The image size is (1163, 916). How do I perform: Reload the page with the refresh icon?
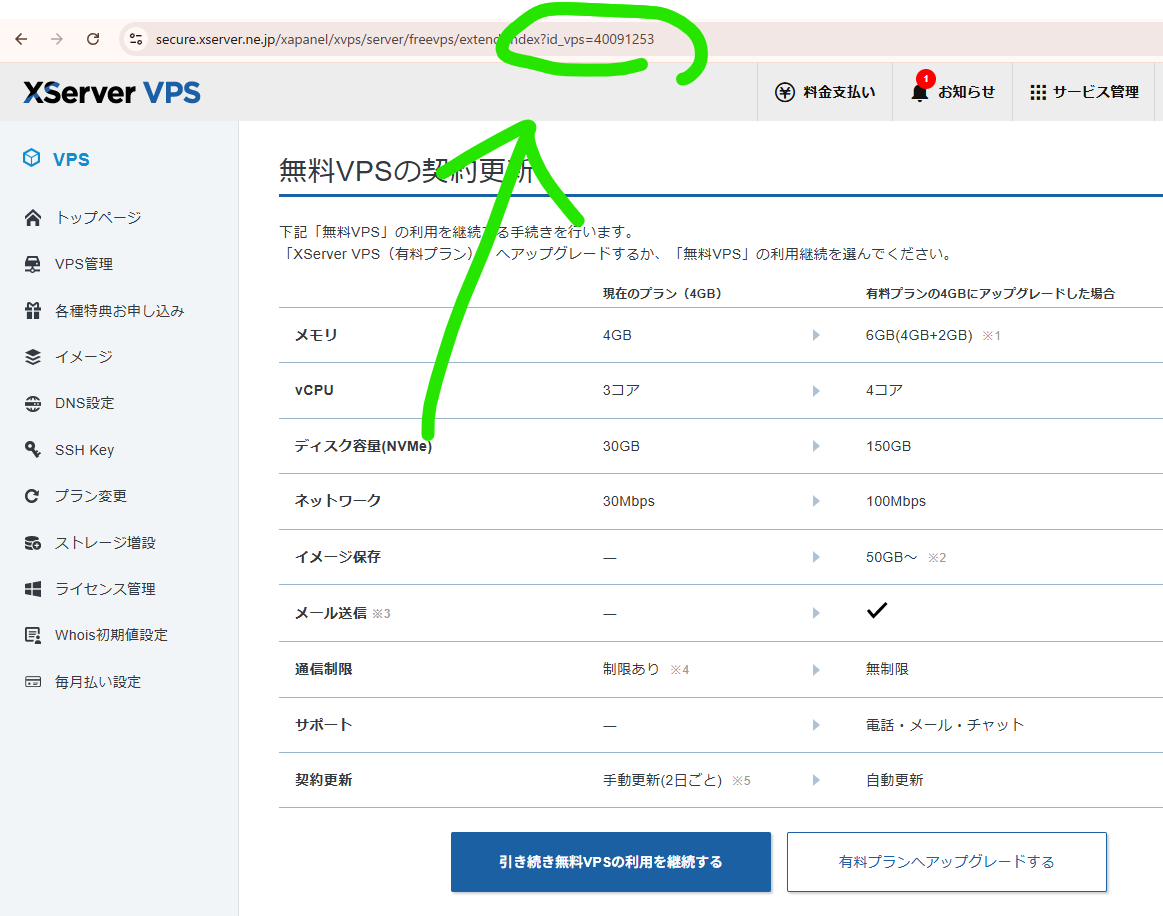(x=93, y=39)
